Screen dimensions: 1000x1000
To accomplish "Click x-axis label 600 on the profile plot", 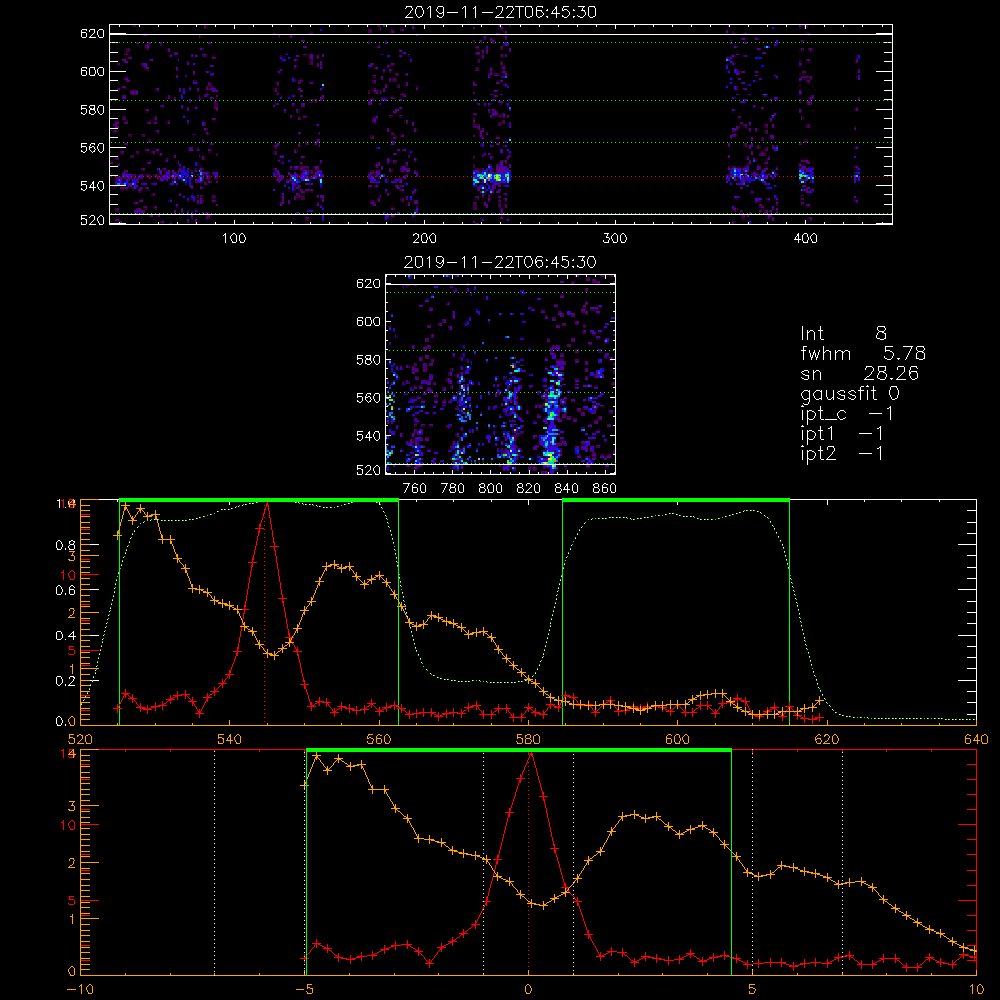I will click(677, 740).
